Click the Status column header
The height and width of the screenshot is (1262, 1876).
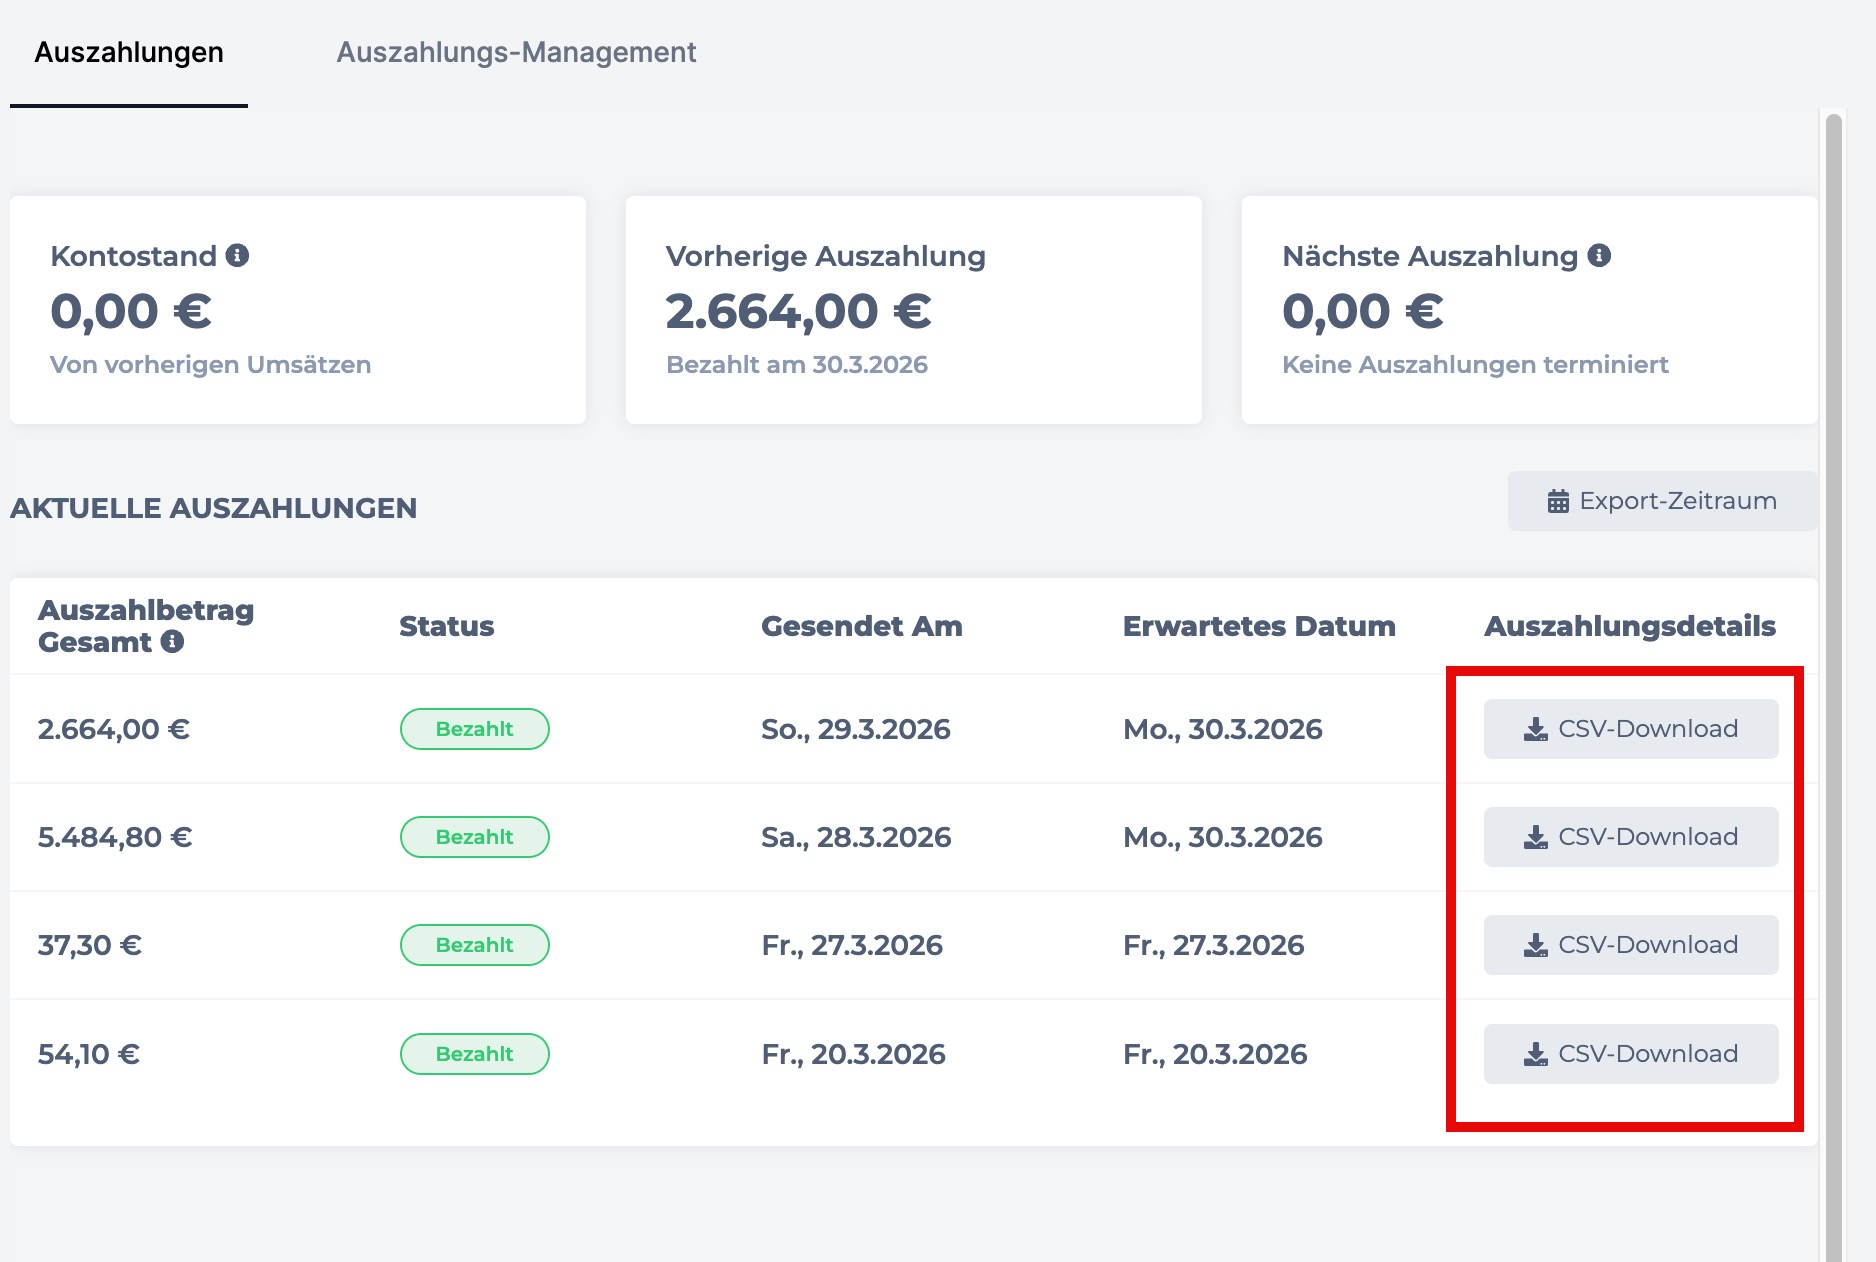point(447,626)
